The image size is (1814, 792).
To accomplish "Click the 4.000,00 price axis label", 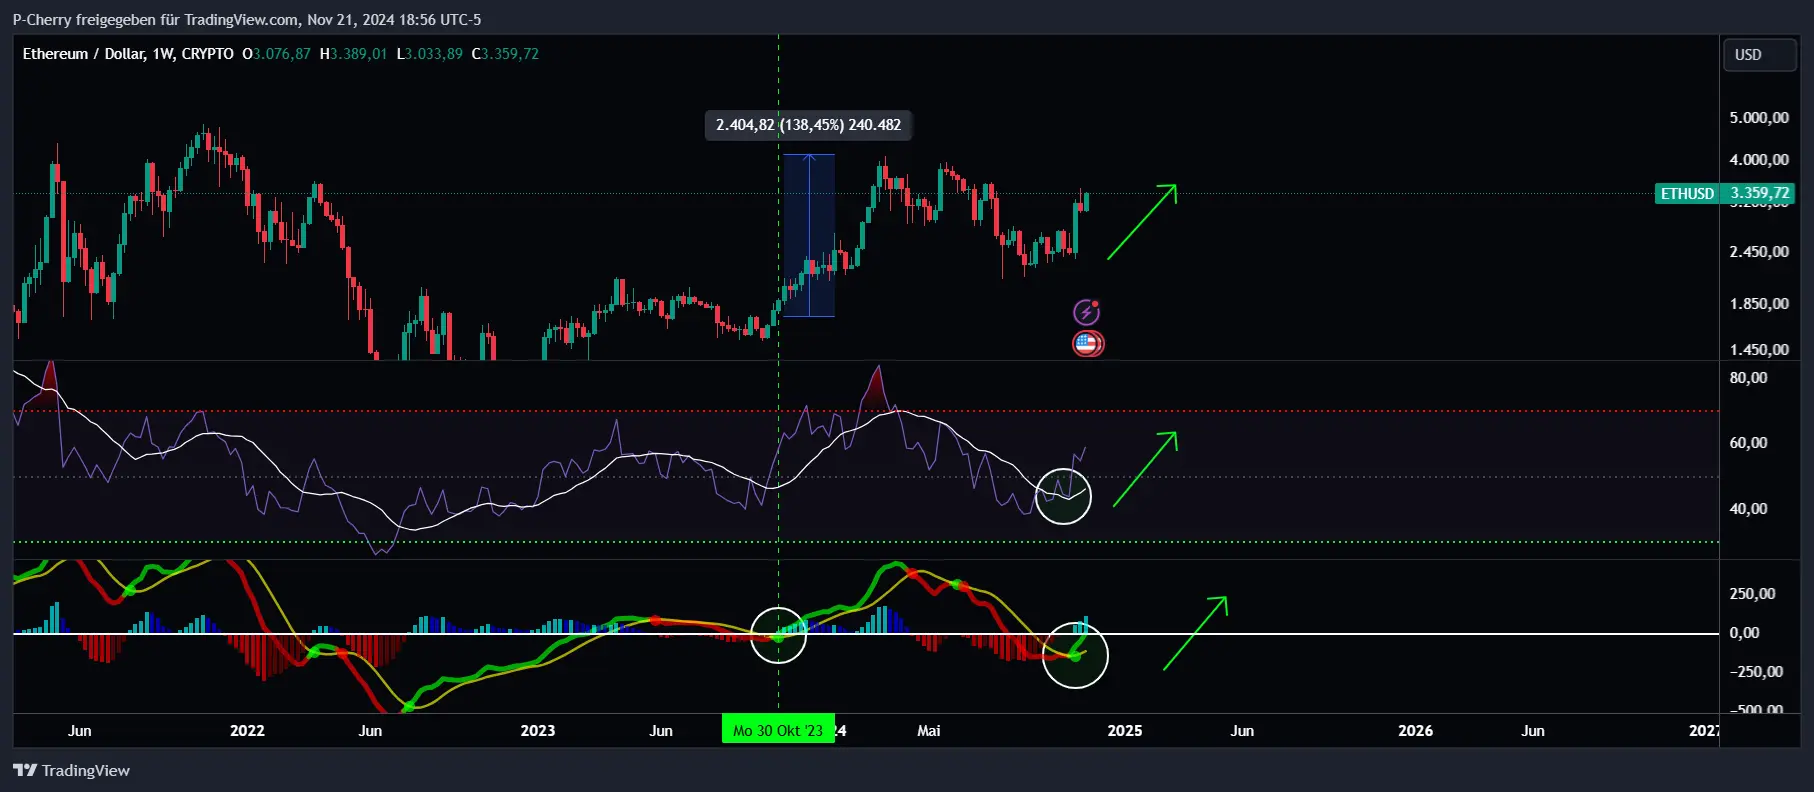I will click(1759, 159).
